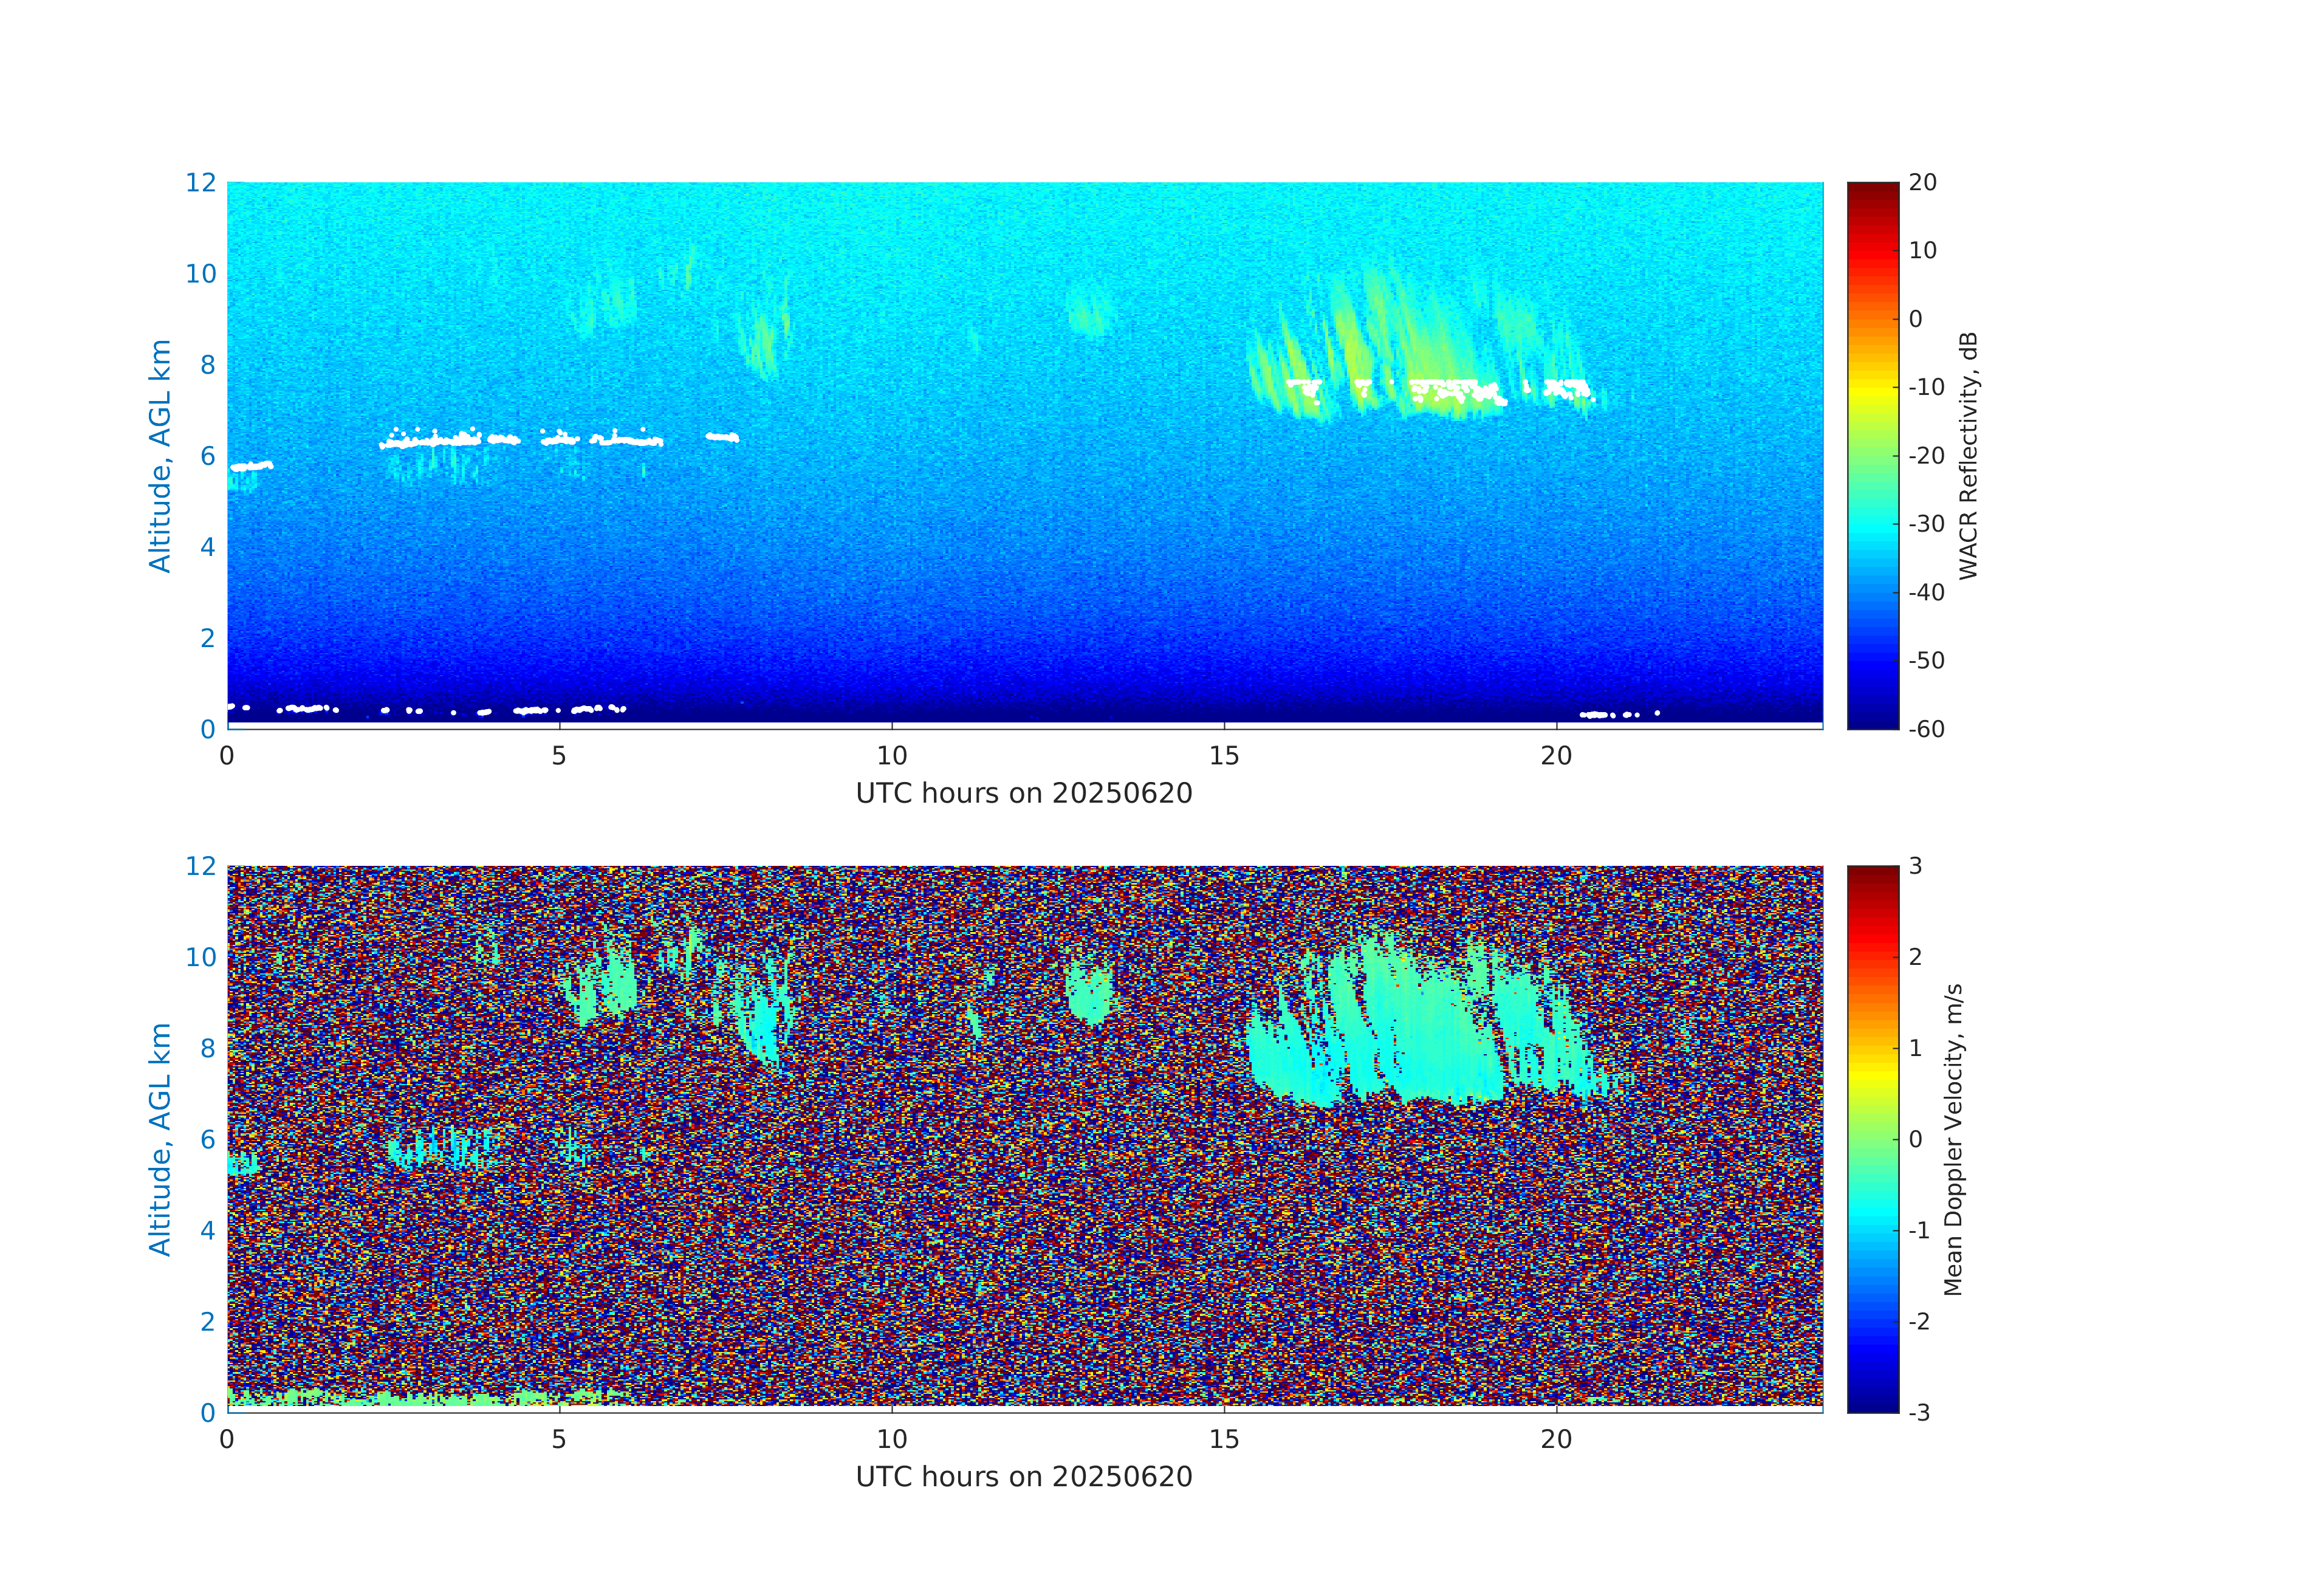Click the y-axis tick 12 on top plot

(200, 183)
